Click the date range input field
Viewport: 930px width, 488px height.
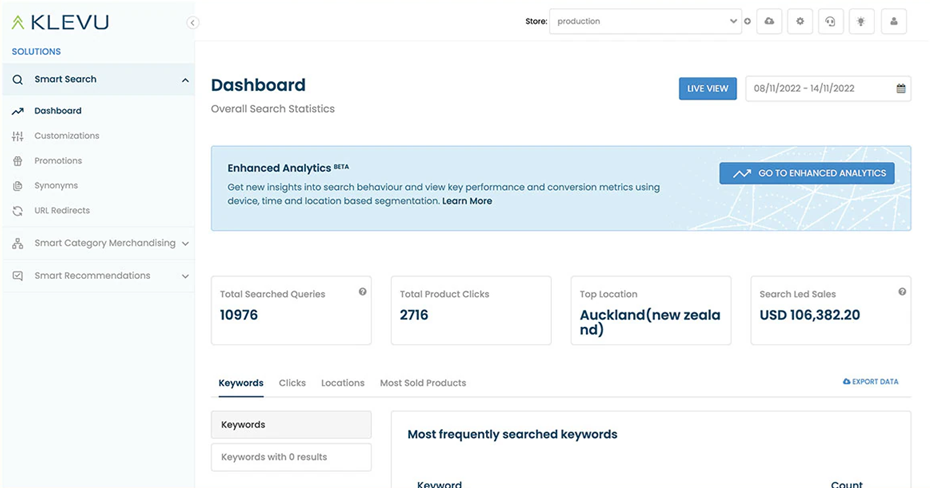[x=828, y=88]
